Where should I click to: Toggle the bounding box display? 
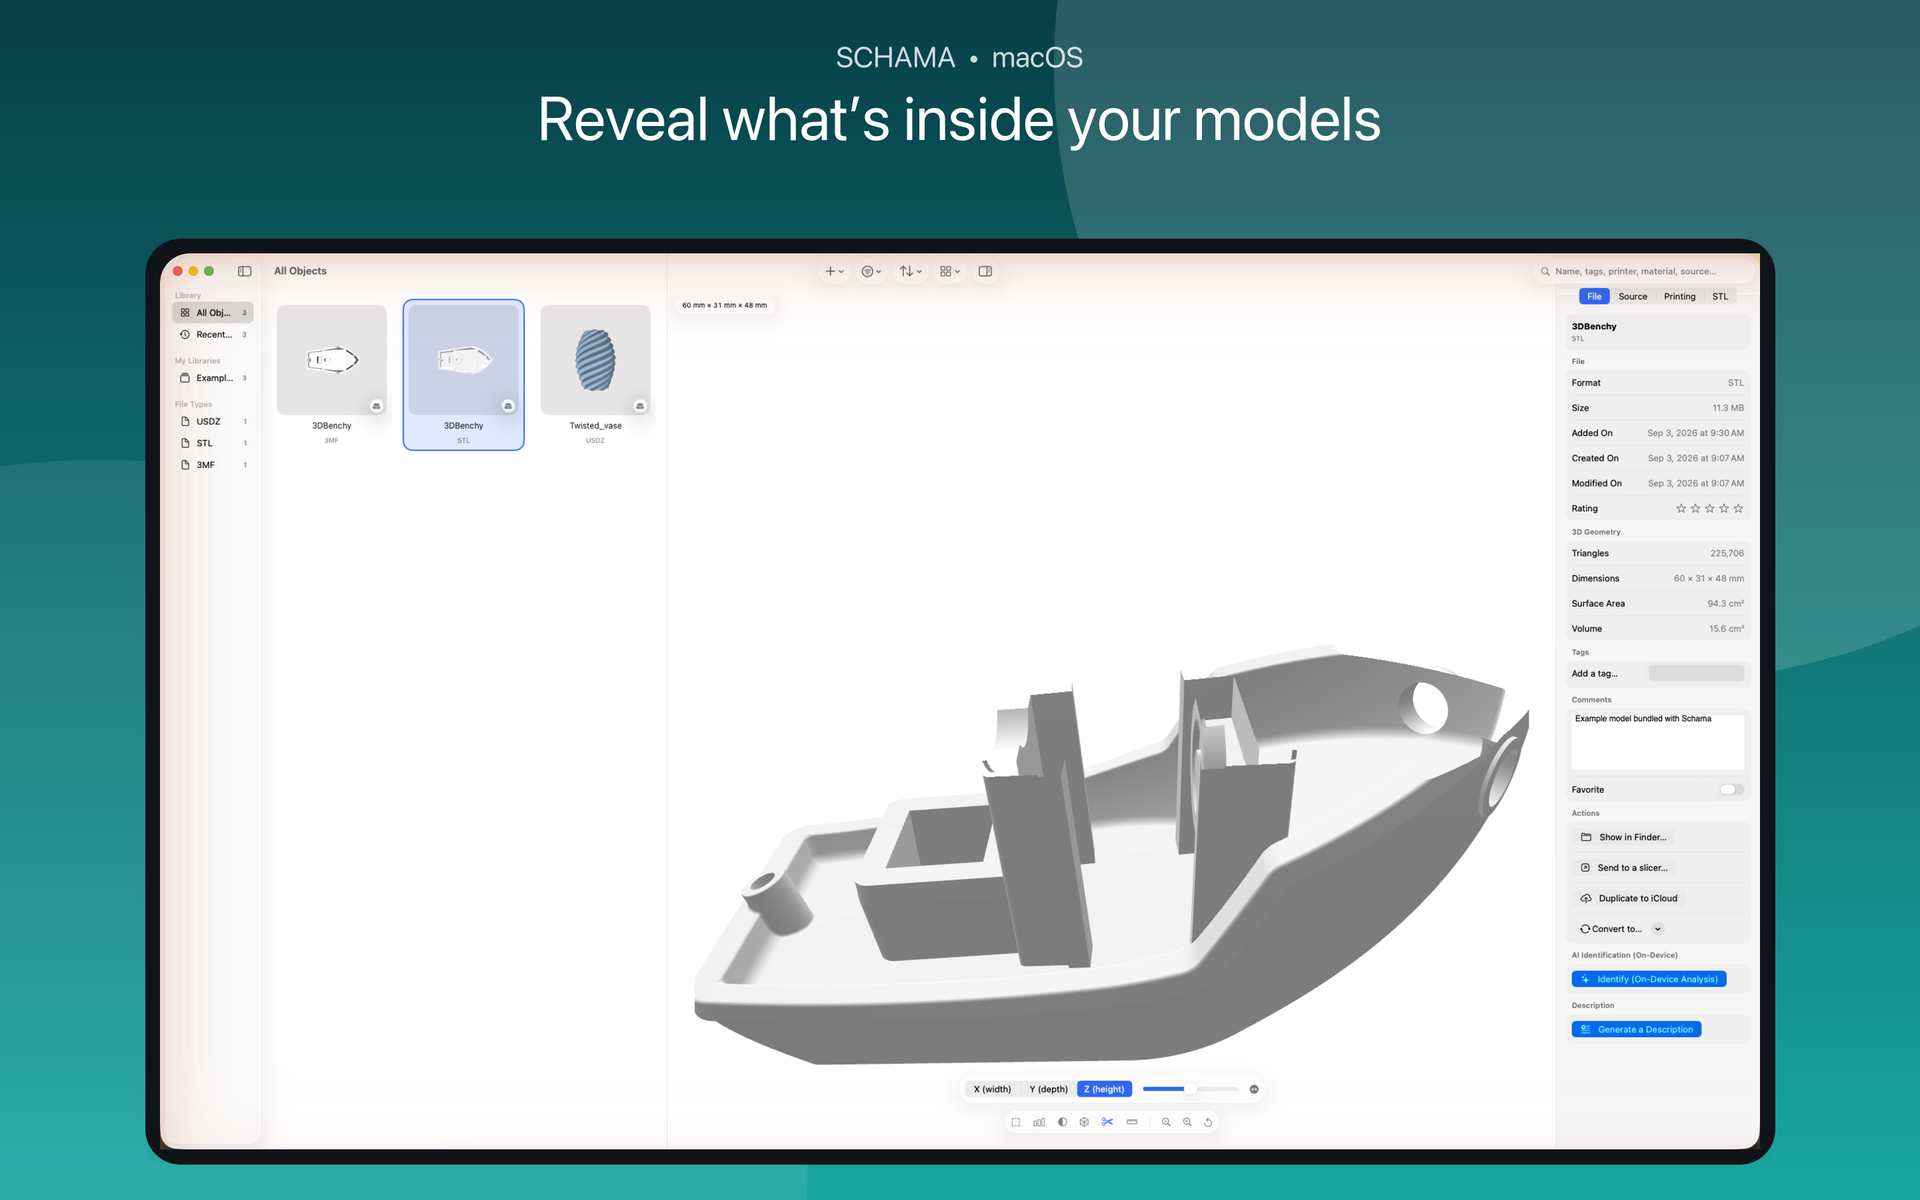click(1016, 1122)
